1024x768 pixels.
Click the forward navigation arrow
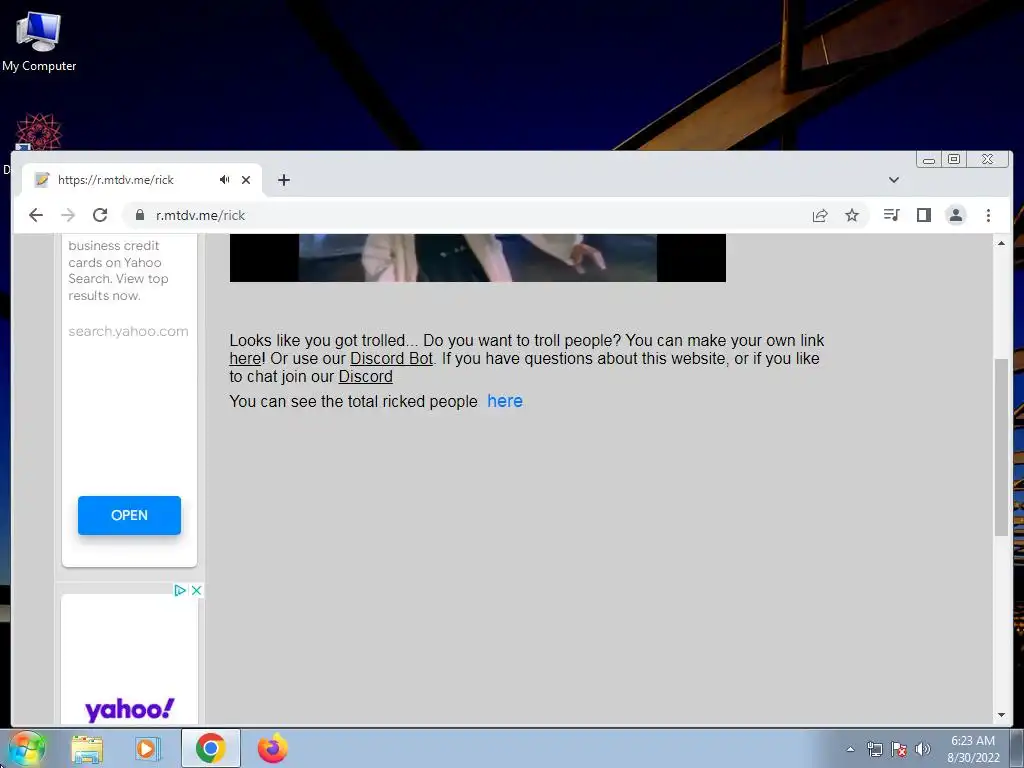(x=68, y=215)
